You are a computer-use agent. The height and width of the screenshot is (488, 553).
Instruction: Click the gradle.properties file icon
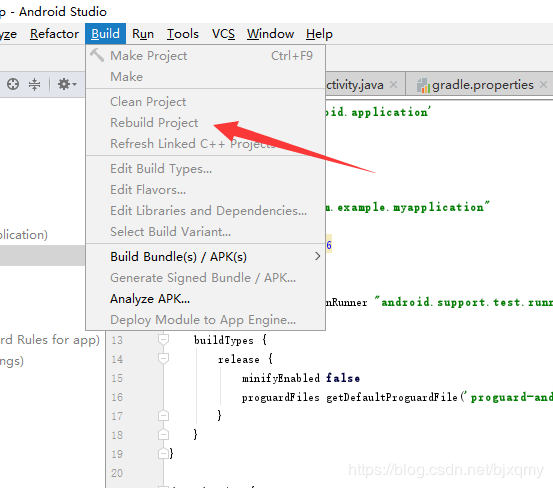pyautogui.click(x=423, y=85)
